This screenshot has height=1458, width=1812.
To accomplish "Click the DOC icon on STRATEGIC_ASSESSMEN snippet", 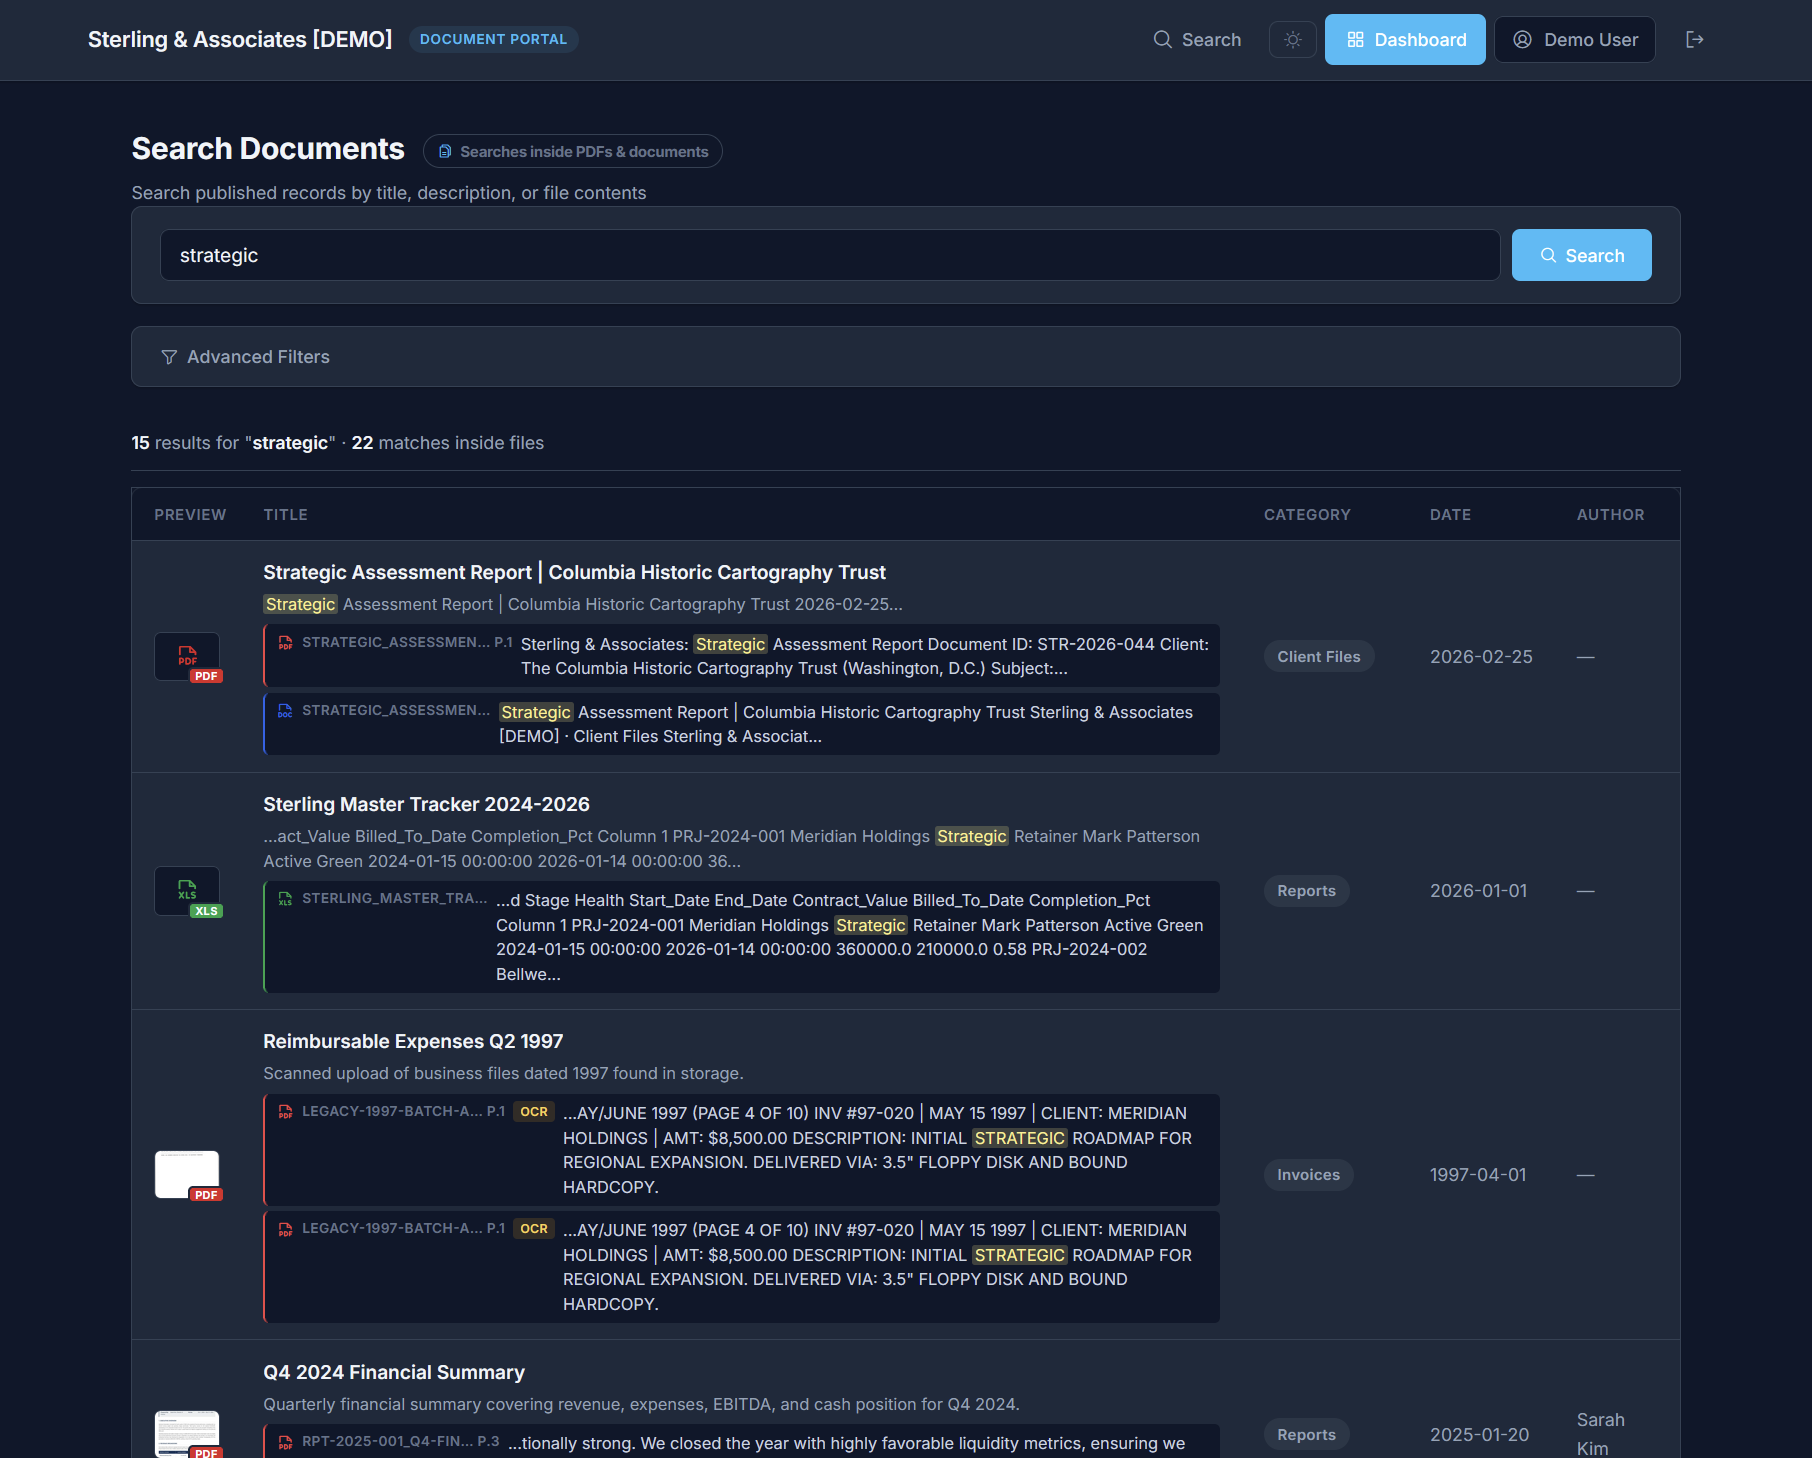I will [286, 711].
